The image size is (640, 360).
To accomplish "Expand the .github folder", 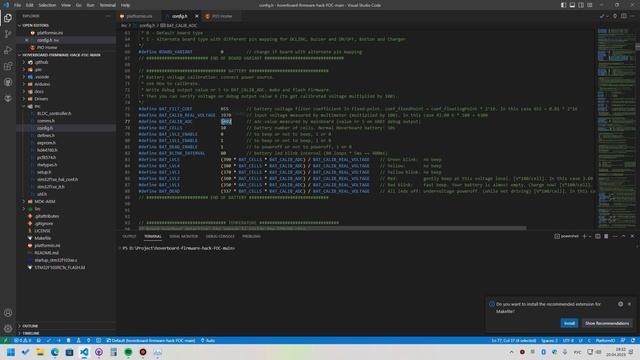I will (x=41, y=62).
